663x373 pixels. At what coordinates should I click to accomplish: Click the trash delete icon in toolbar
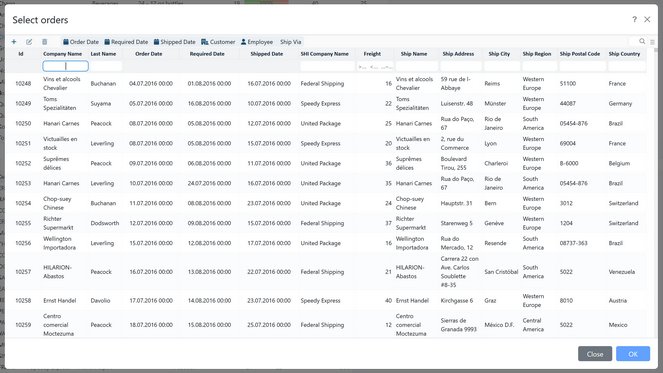44,42
